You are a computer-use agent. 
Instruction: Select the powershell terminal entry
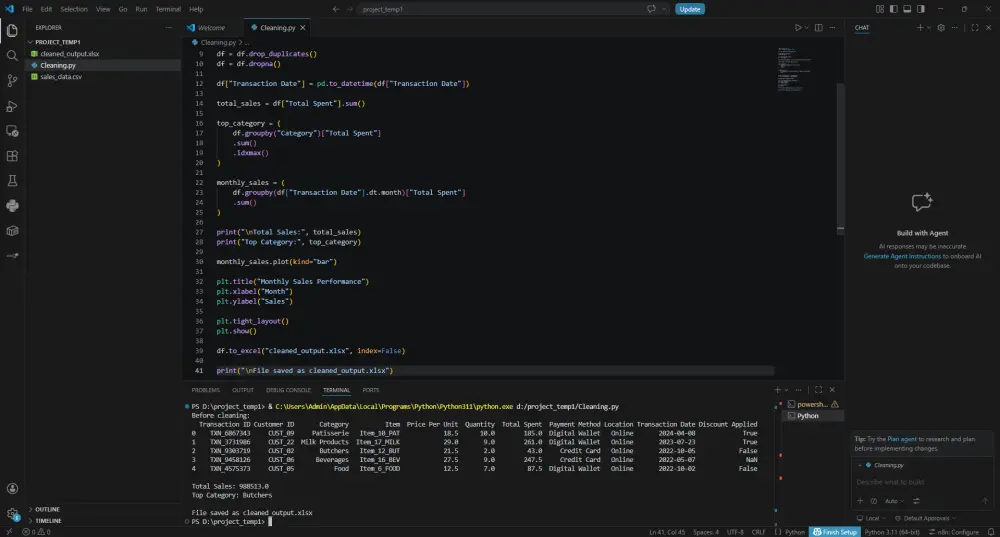(812, 404)
